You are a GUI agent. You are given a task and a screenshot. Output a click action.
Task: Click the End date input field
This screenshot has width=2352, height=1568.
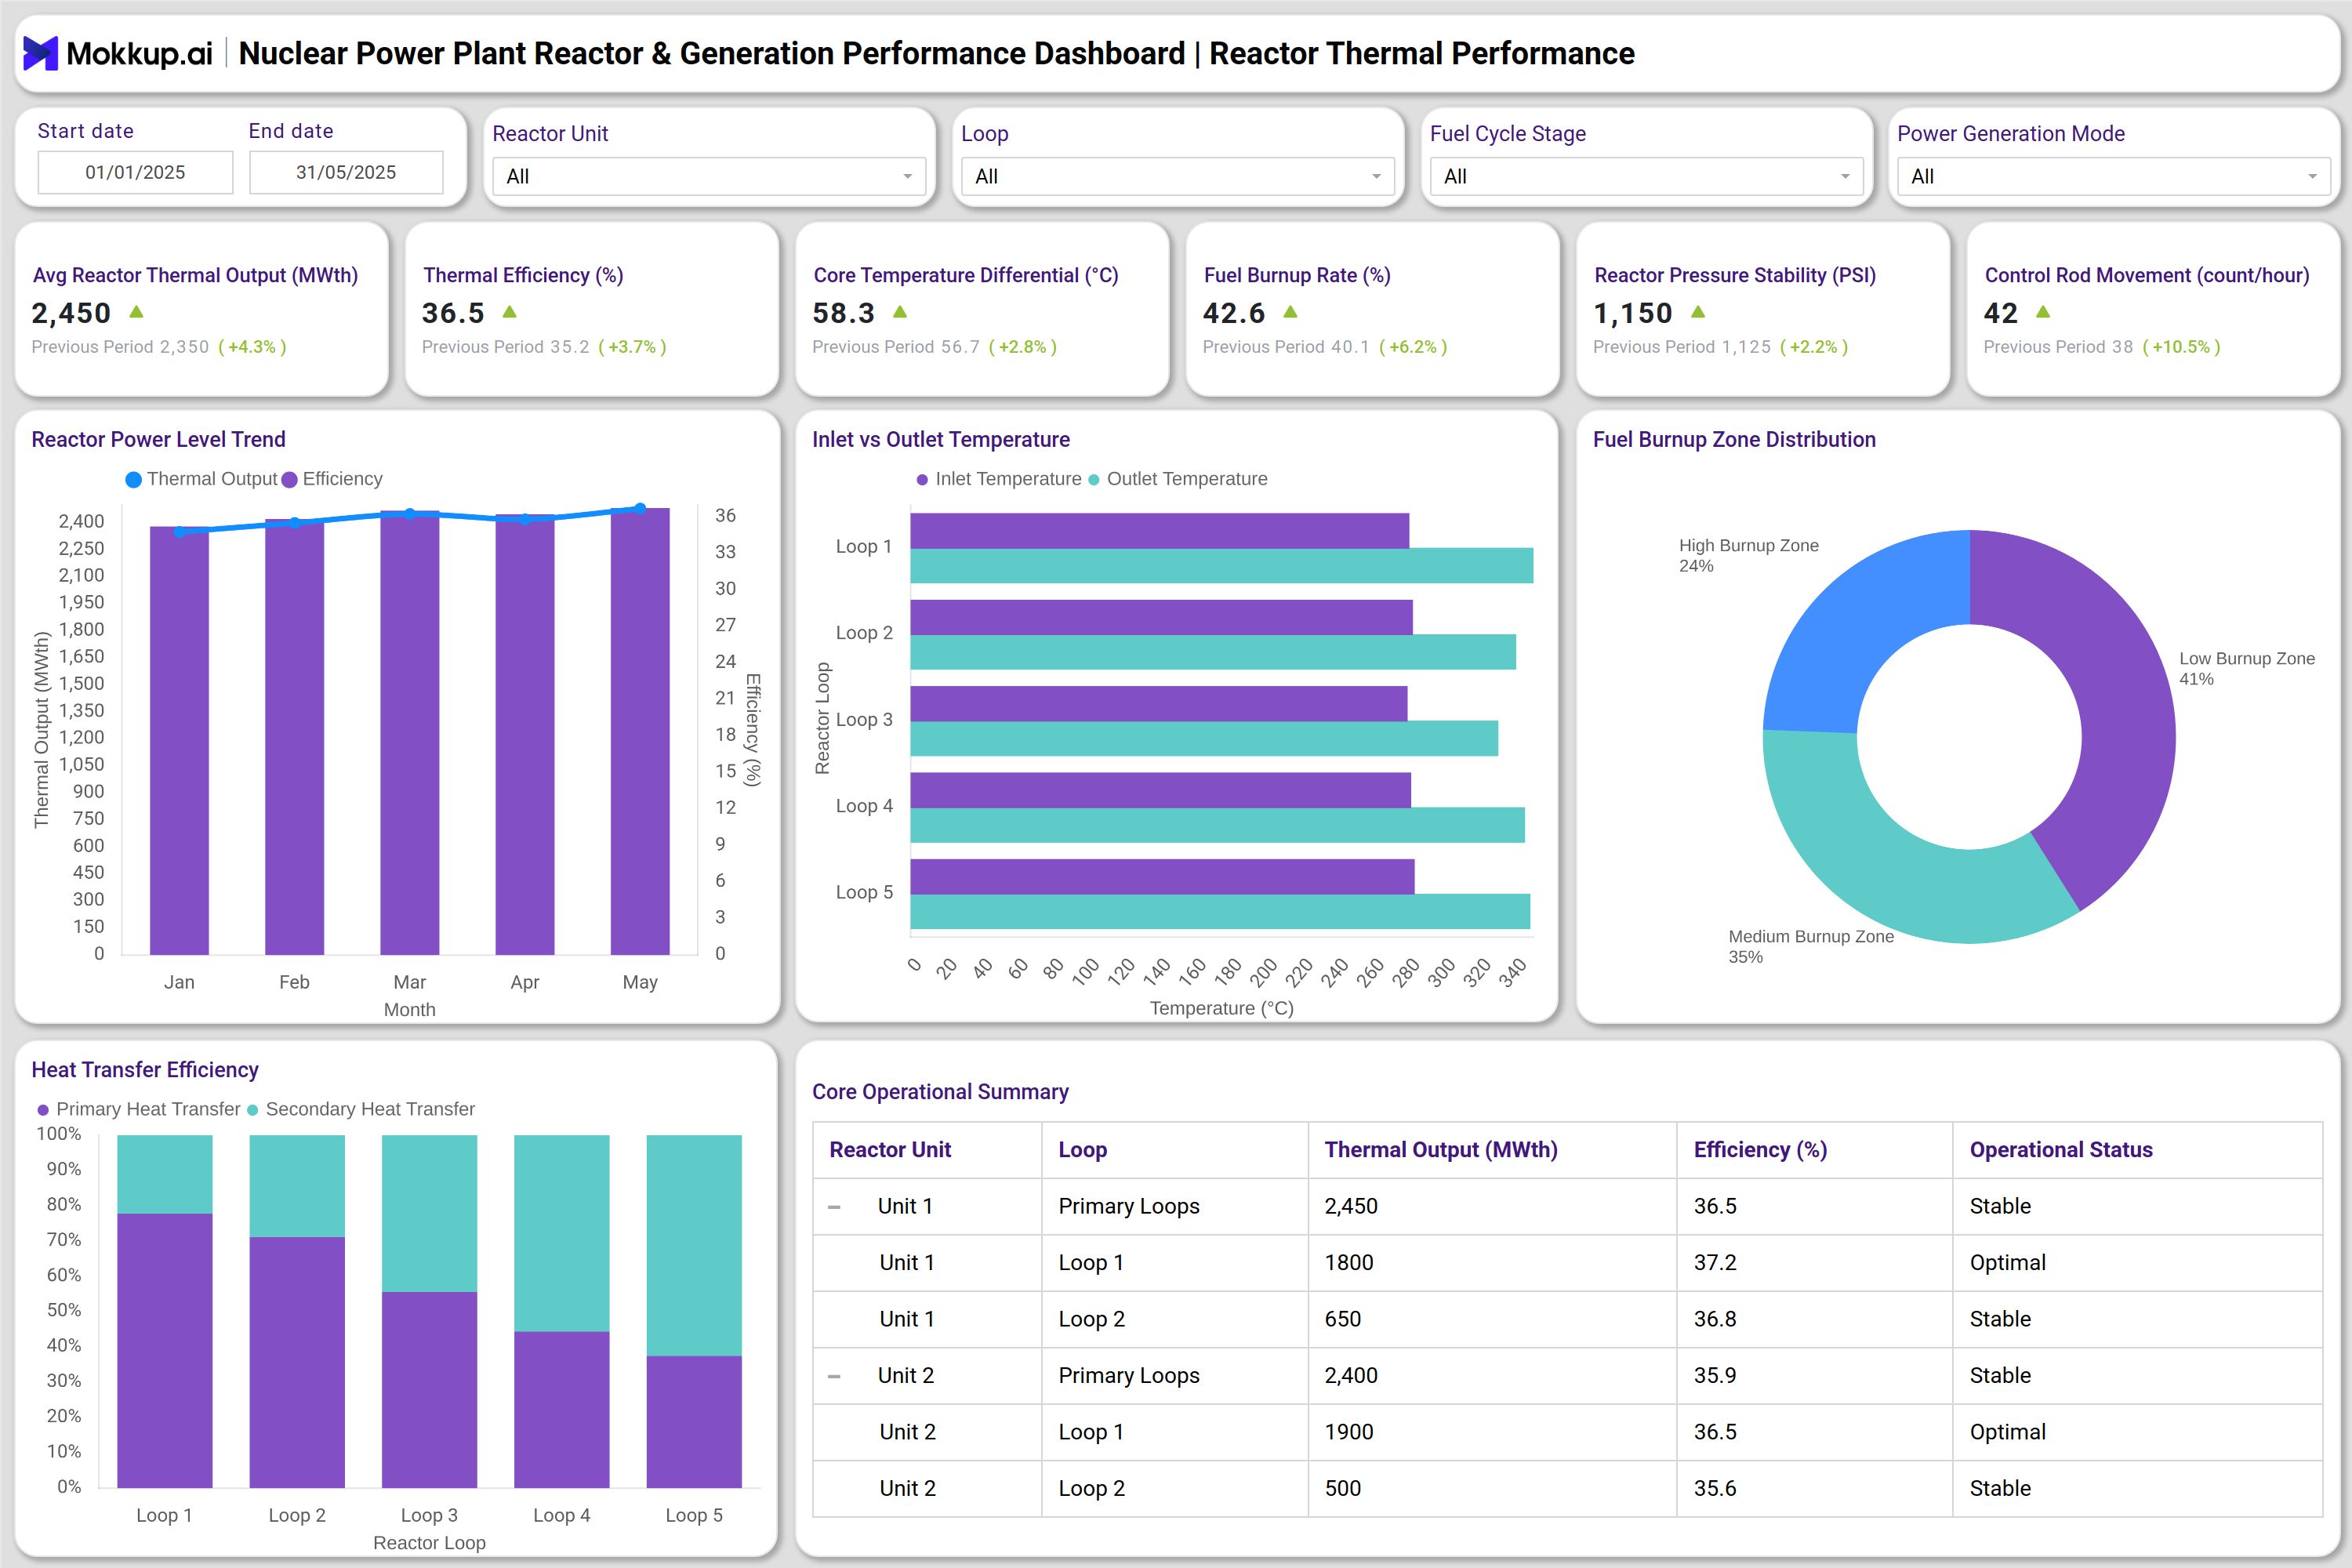tap(346, 172)
